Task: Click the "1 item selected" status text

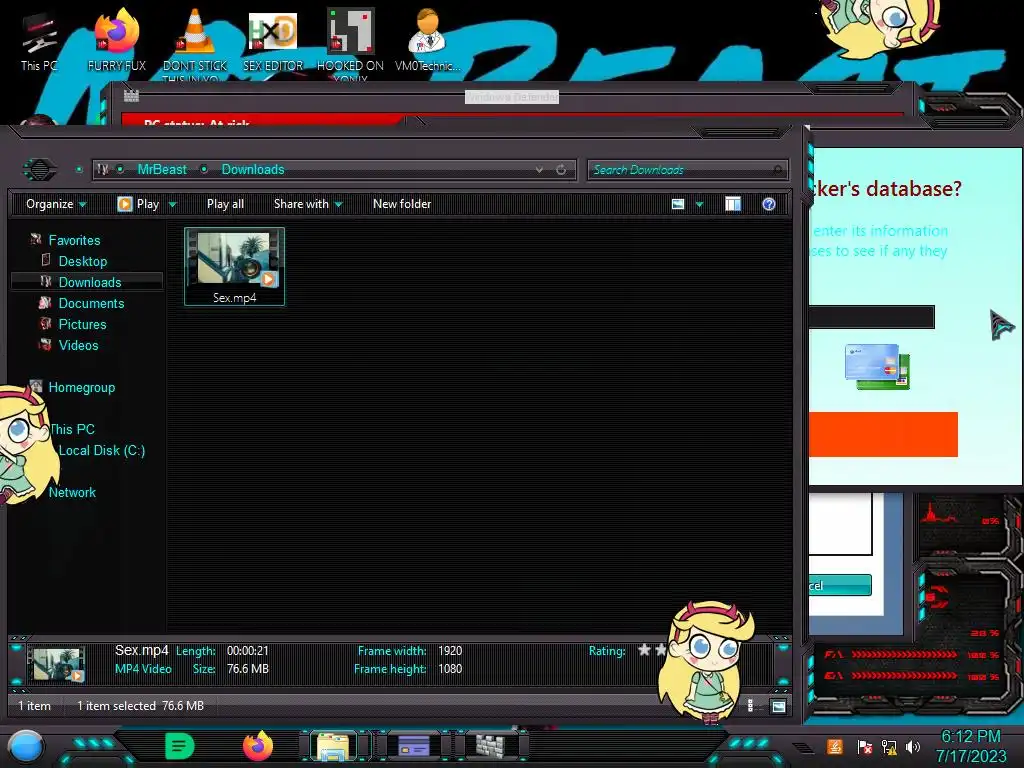Action: pyautogui.click(x=116, y=706)
